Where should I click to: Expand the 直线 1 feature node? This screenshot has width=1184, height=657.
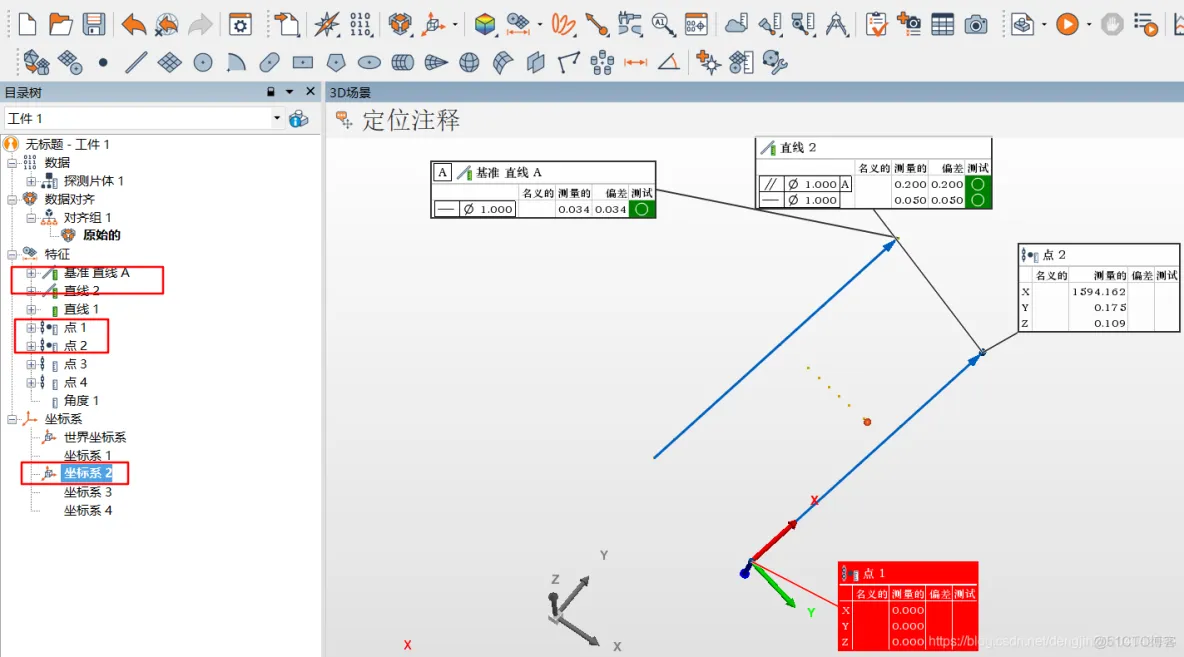point(31,310)
